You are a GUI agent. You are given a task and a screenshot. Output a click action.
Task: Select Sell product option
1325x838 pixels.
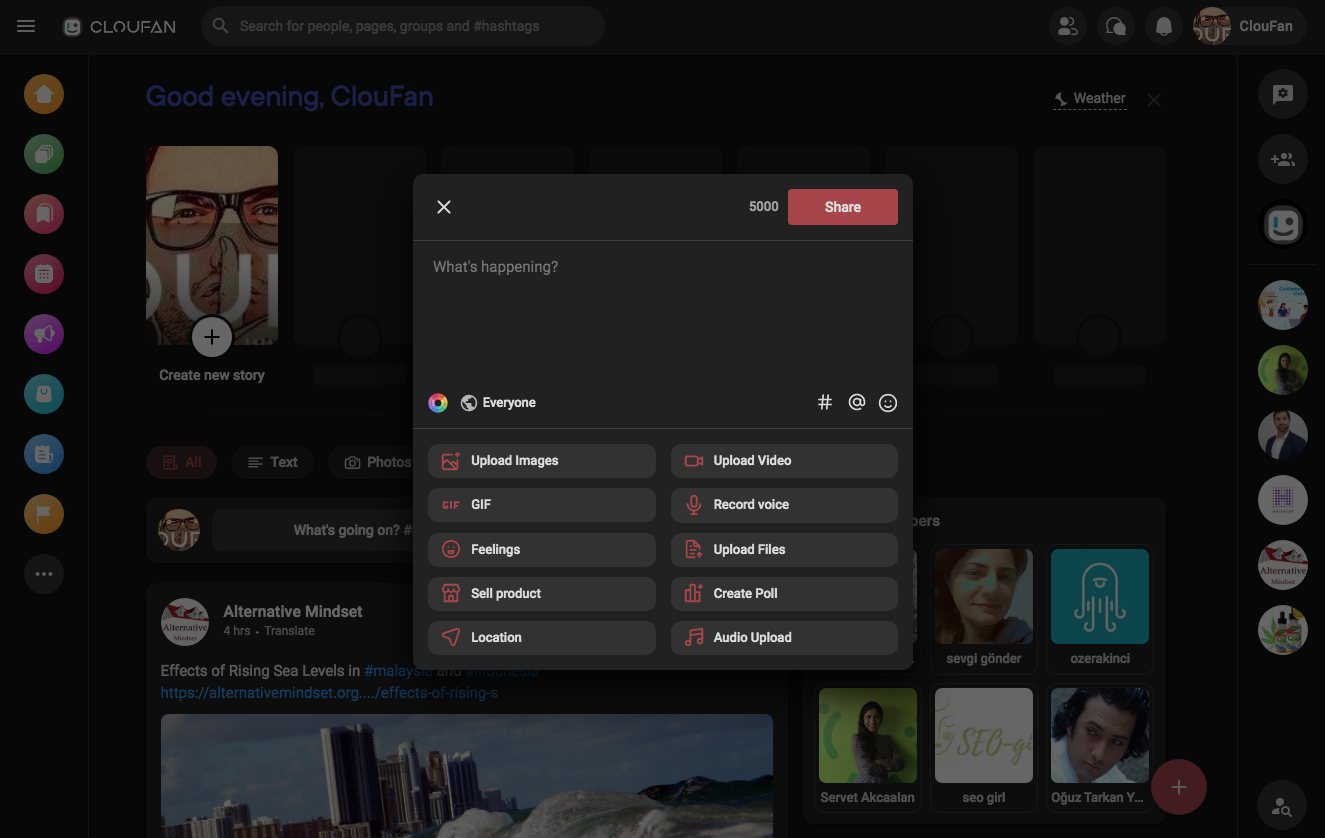pyautogui.click(x=542, y=593)
